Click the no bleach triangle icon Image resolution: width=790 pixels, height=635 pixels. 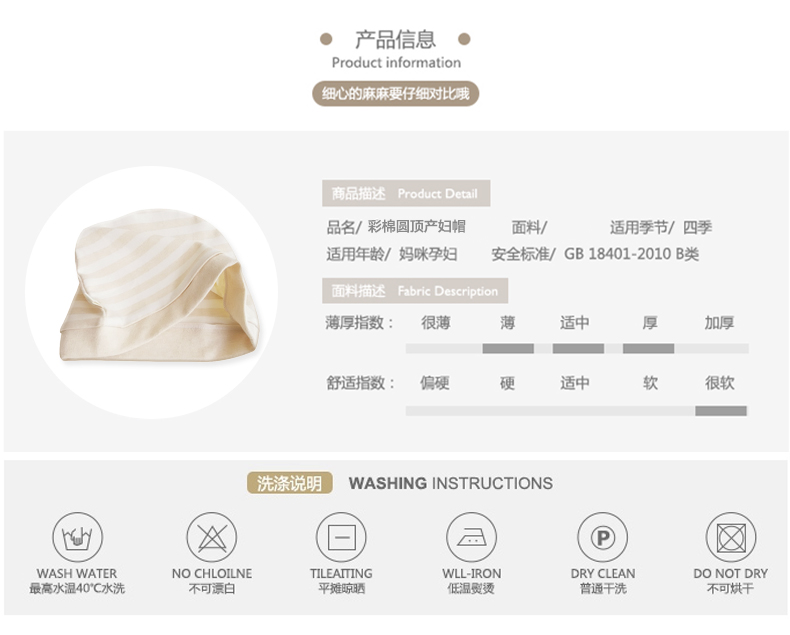coord(212,538)
